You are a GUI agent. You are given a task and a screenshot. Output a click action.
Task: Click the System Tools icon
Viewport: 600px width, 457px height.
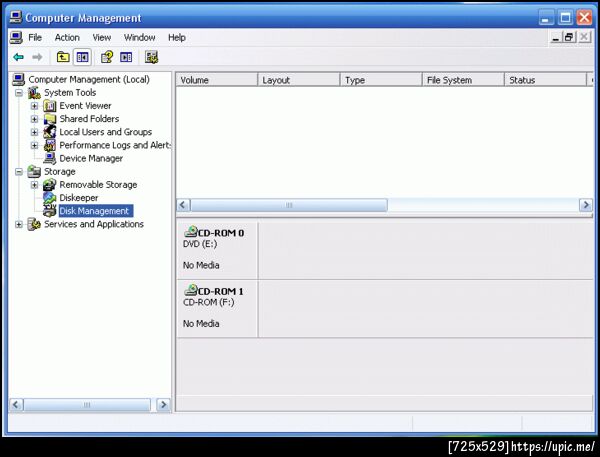pyautogui.click(x=34, y=93)
